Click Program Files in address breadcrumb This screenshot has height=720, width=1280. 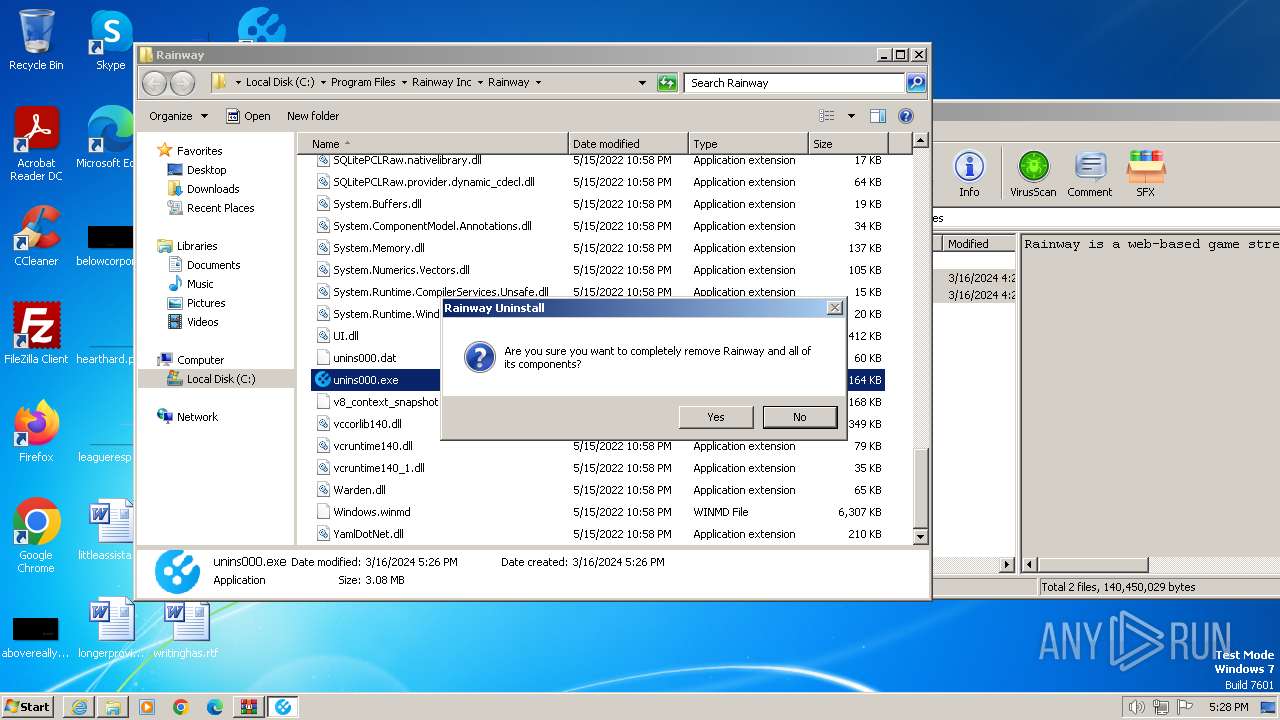(363, 83)
